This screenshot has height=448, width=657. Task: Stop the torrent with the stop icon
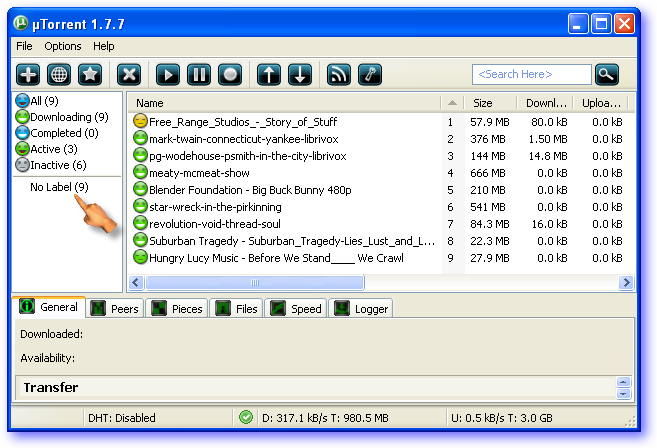[x=230, y=75]
